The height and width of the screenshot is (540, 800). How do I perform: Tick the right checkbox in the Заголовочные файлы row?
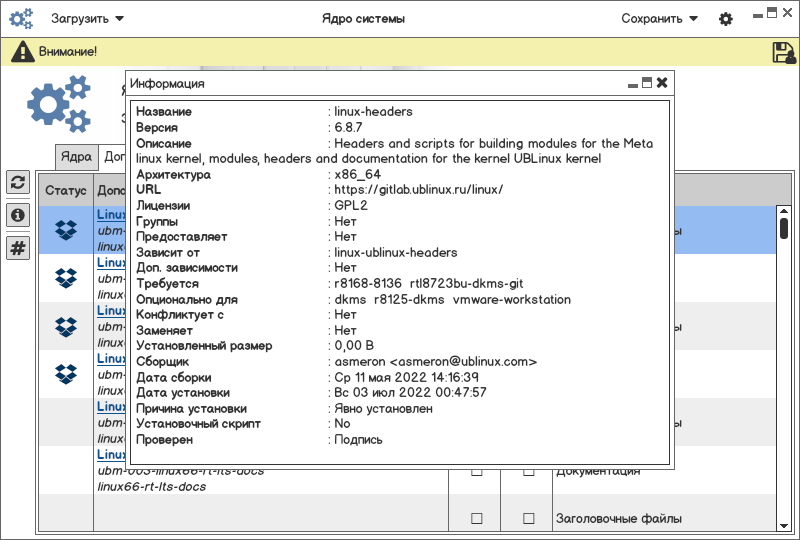529,519
